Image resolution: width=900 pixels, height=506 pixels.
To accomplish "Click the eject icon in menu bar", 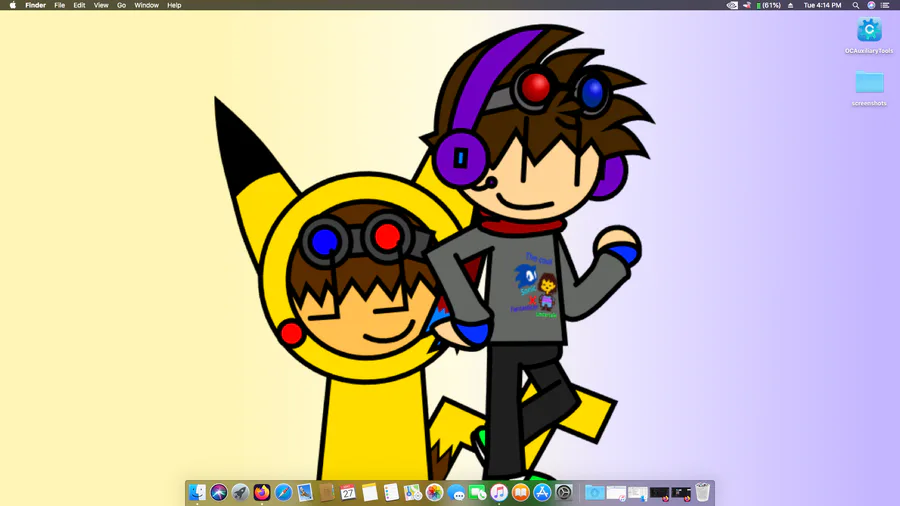I will pyautogui.click(x=790, y=5).
